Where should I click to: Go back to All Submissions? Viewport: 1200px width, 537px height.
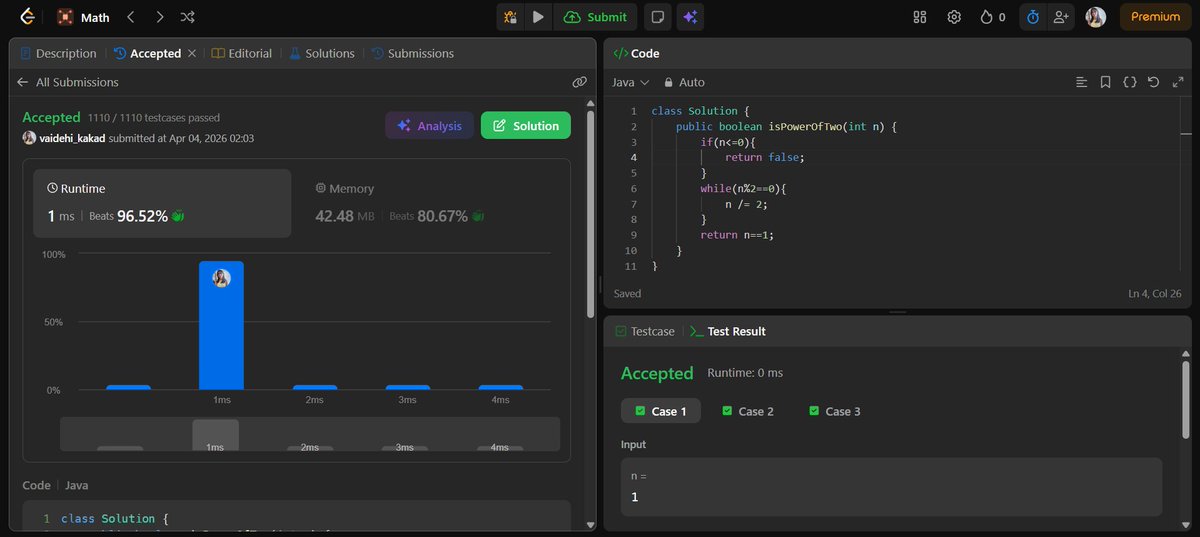click(x=68, y=82)
